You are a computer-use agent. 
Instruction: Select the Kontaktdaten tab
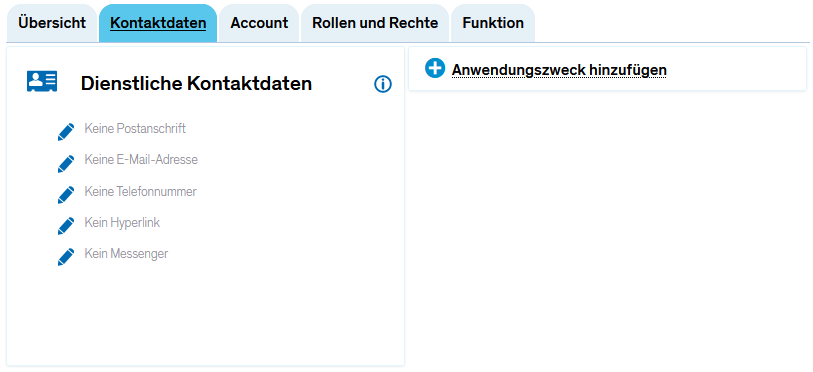[x=158, y=23]
